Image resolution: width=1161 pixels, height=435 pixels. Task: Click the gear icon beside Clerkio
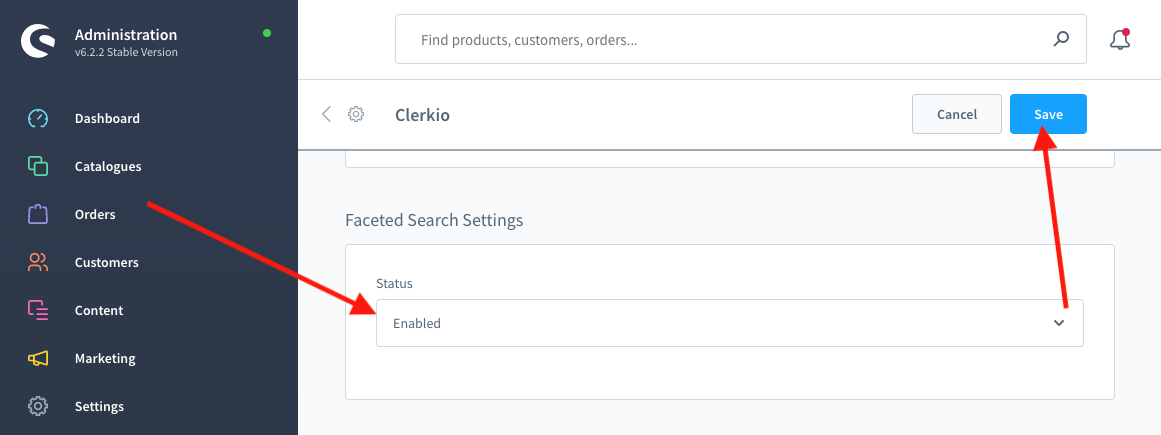pos(356,114)
